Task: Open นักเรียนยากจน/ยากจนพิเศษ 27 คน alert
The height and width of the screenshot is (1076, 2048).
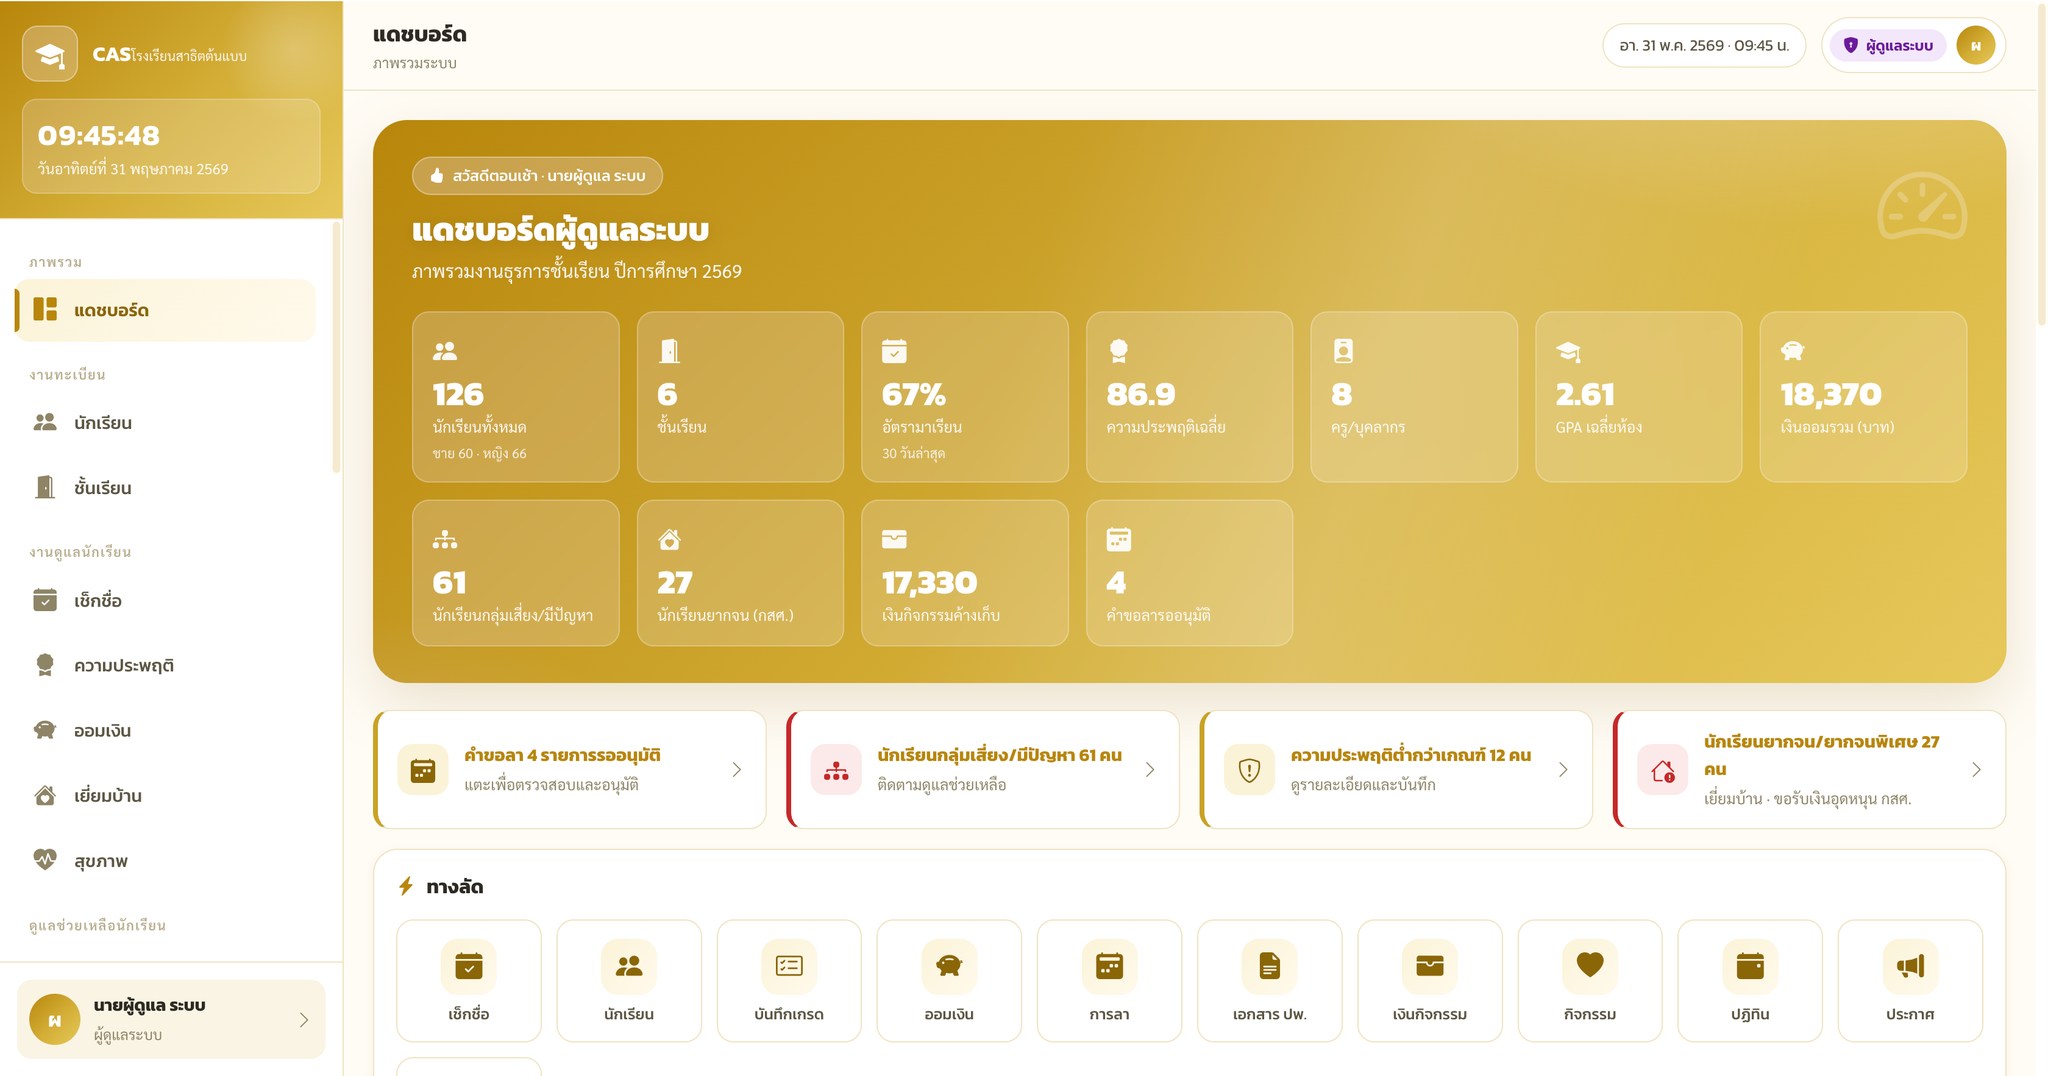Action: pyautogui.click(x=1810, y=770)
